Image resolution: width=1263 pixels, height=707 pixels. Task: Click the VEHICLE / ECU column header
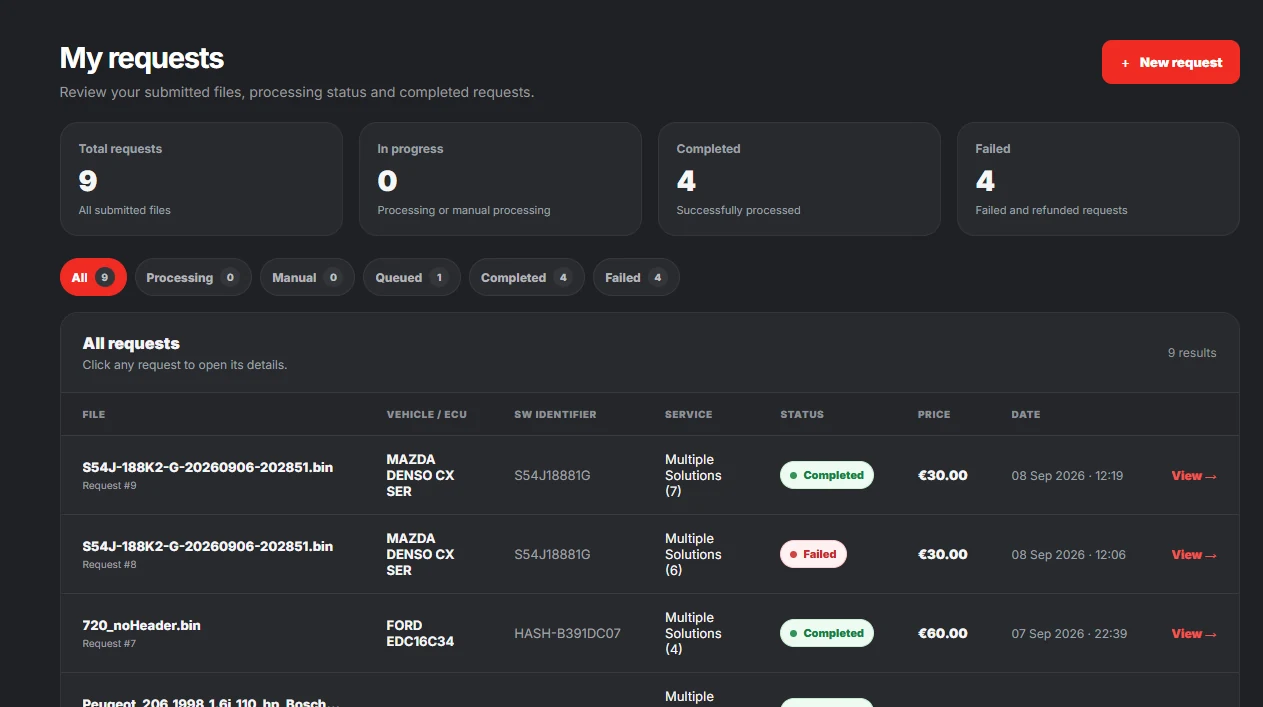tap(427, 414)
